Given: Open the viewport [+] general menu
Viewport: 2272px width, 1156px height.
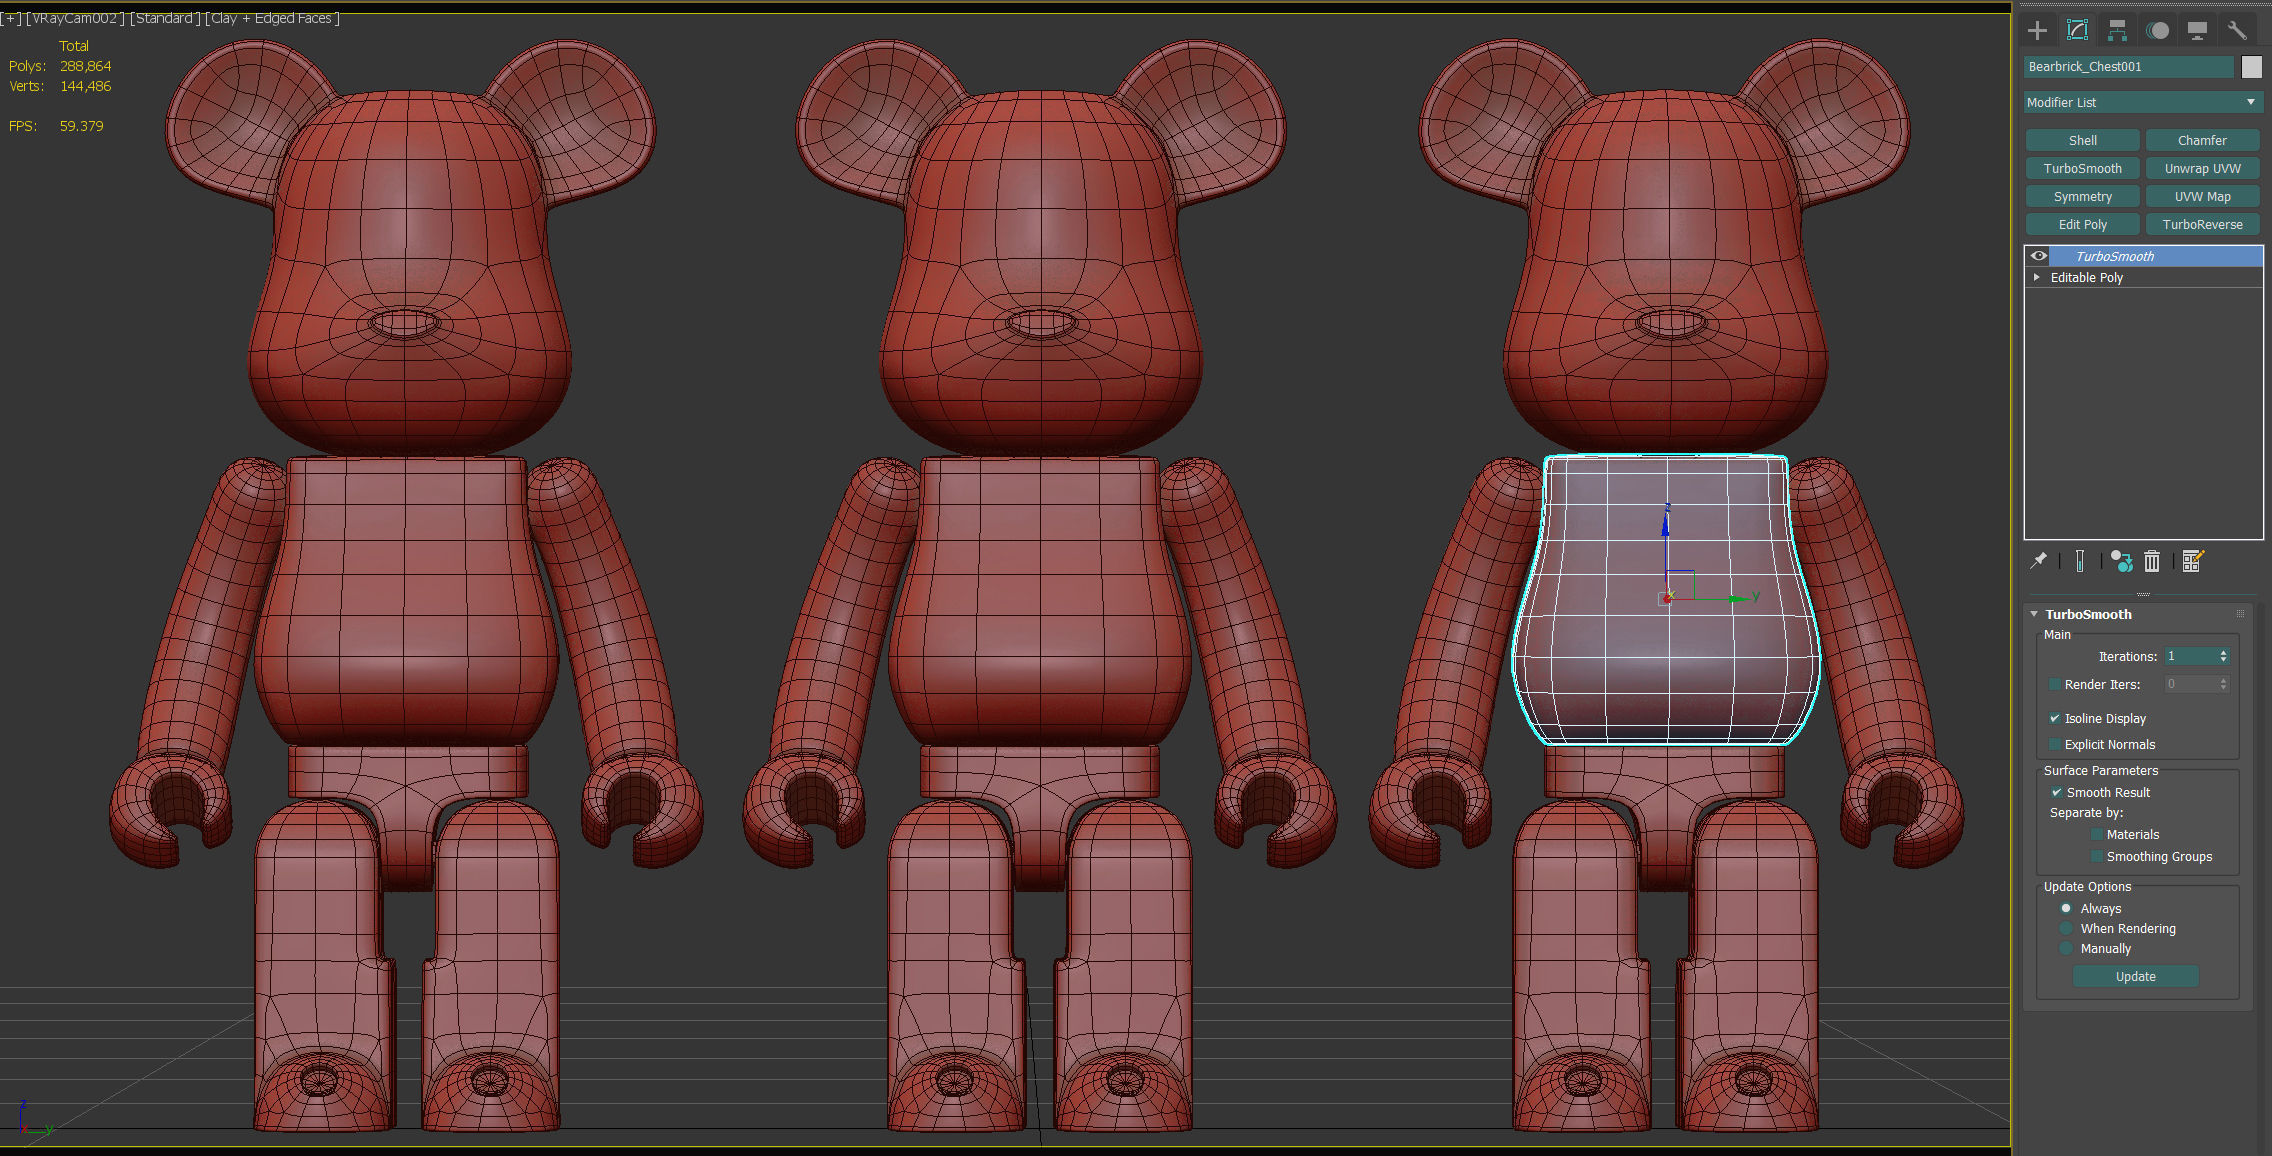Looking at the screenshot, I should coord(11,18).
